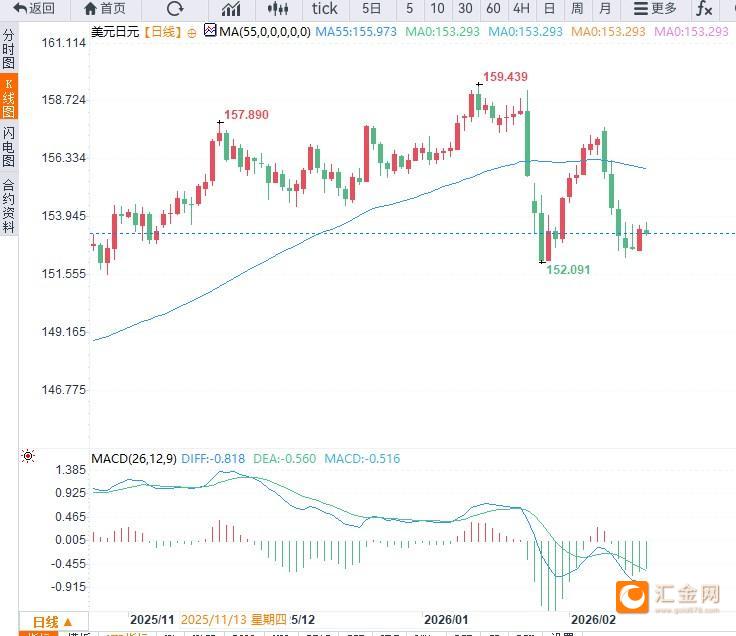The width and height of the screenshot is (736, 636).
Task: Click the 2026/01 date axis label
Action: (x=446, y=620)
